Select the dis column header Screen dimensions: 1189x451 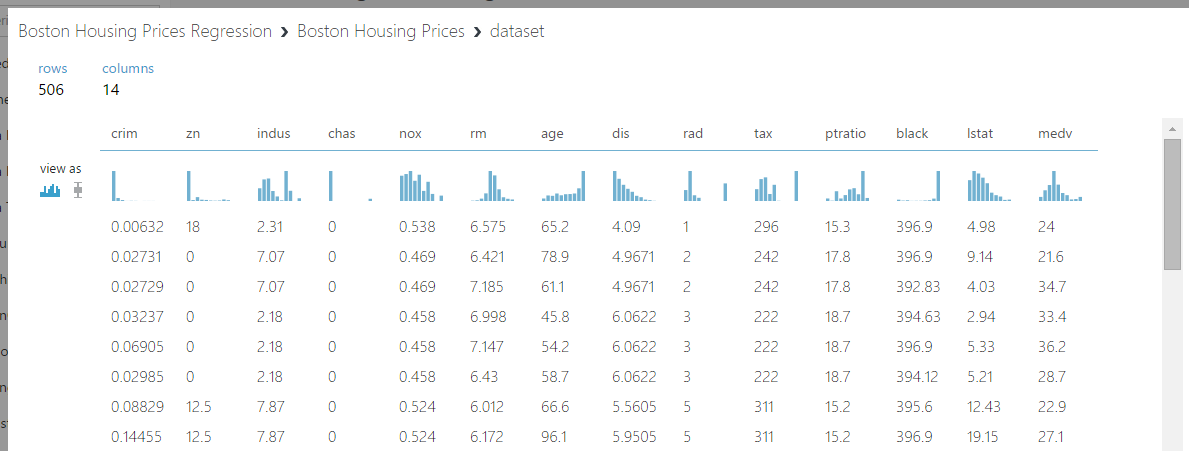tap(620, 134)
